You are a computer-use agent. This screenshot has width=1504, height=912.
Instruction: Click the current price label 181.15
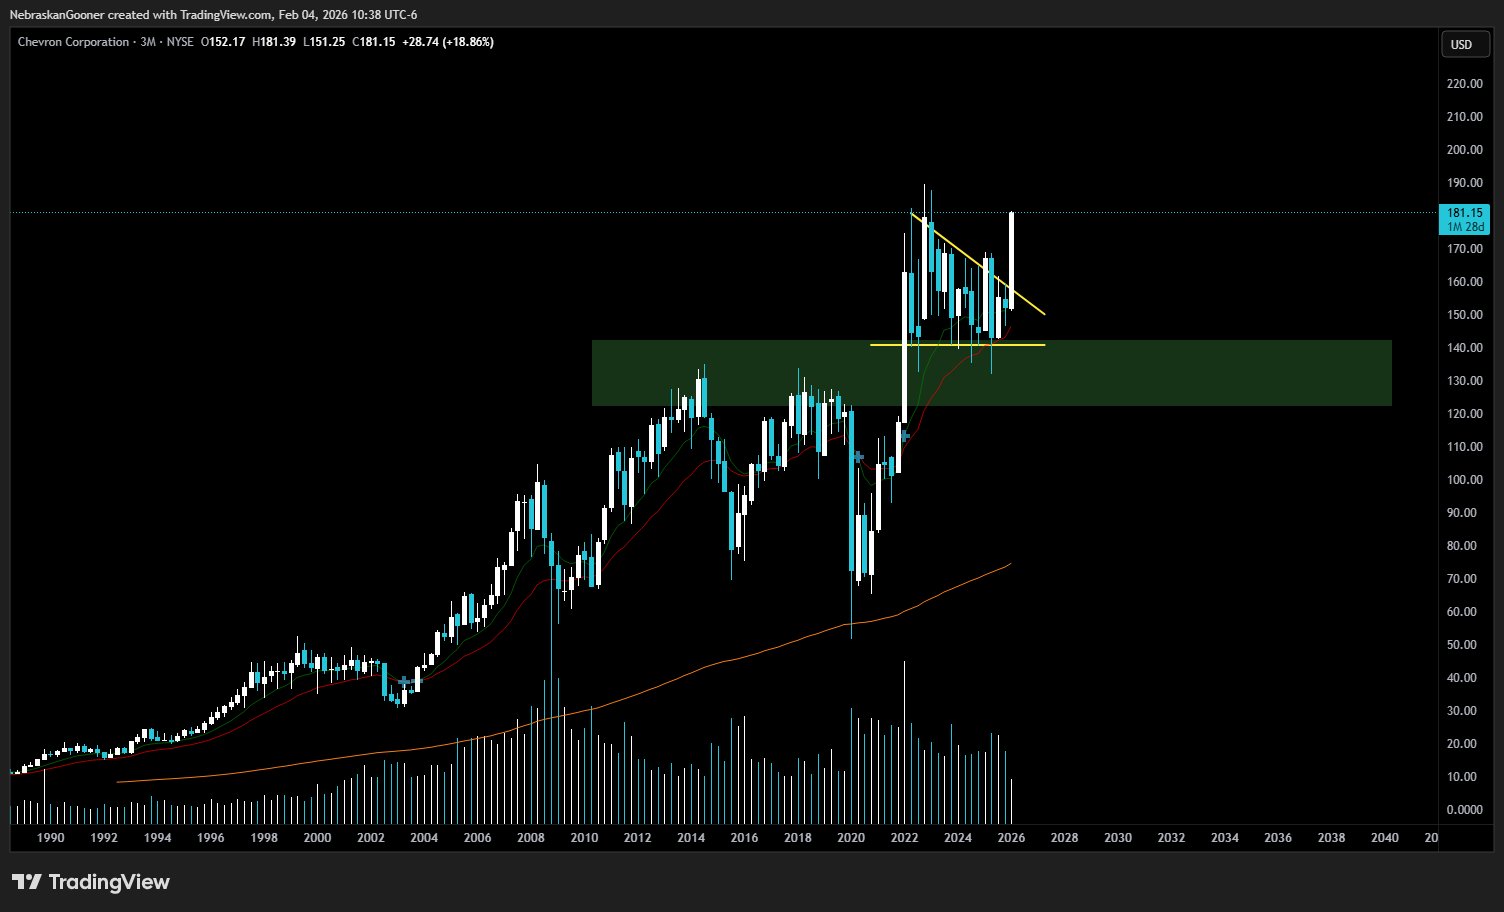coord(1463,213)
